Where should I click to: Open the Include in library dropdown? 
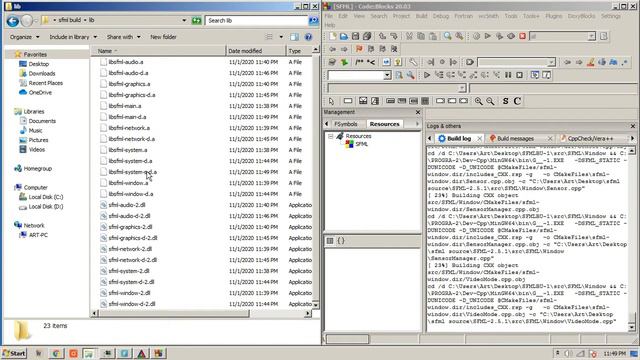(73, 37)
